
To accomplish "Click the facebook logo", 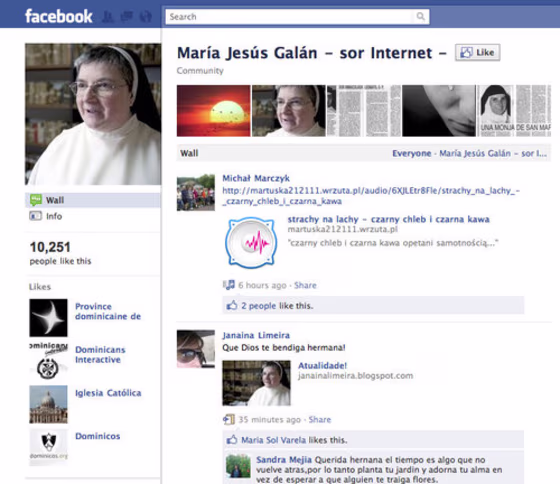I will point(59,16).
